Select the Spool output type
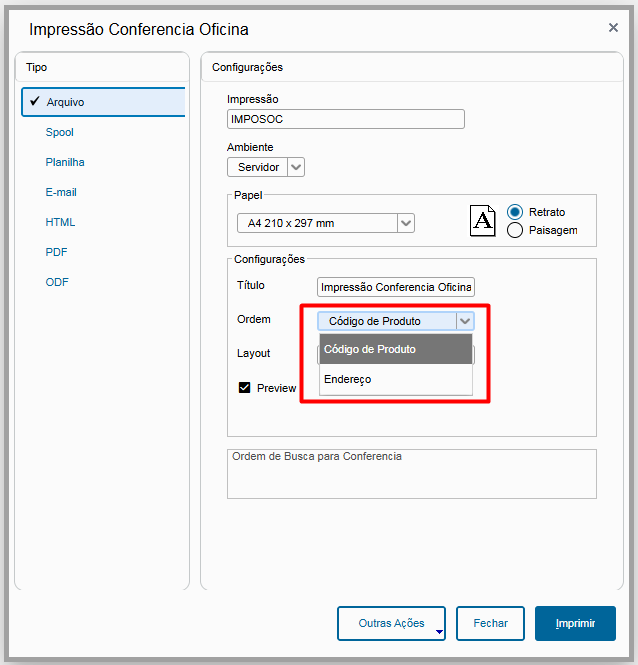 [59, 132]
